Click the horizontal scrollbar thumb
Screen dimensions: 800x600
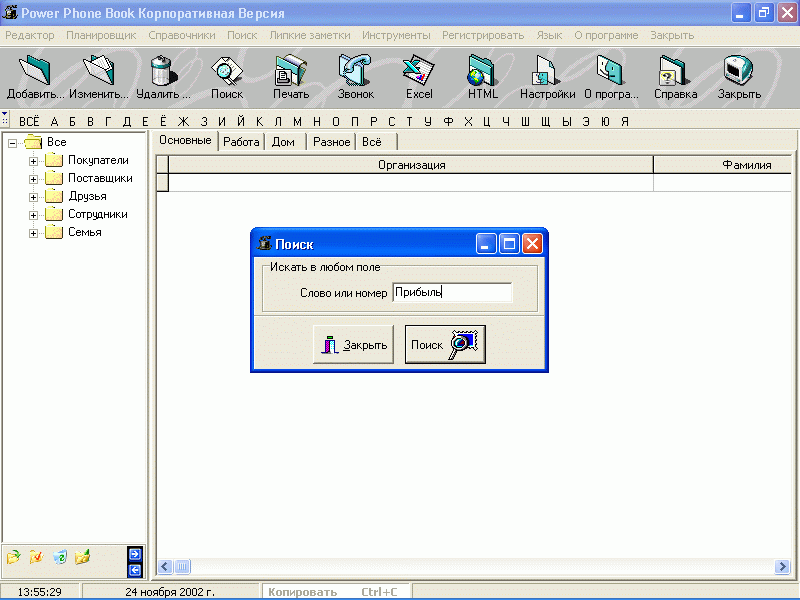(182, 566)
